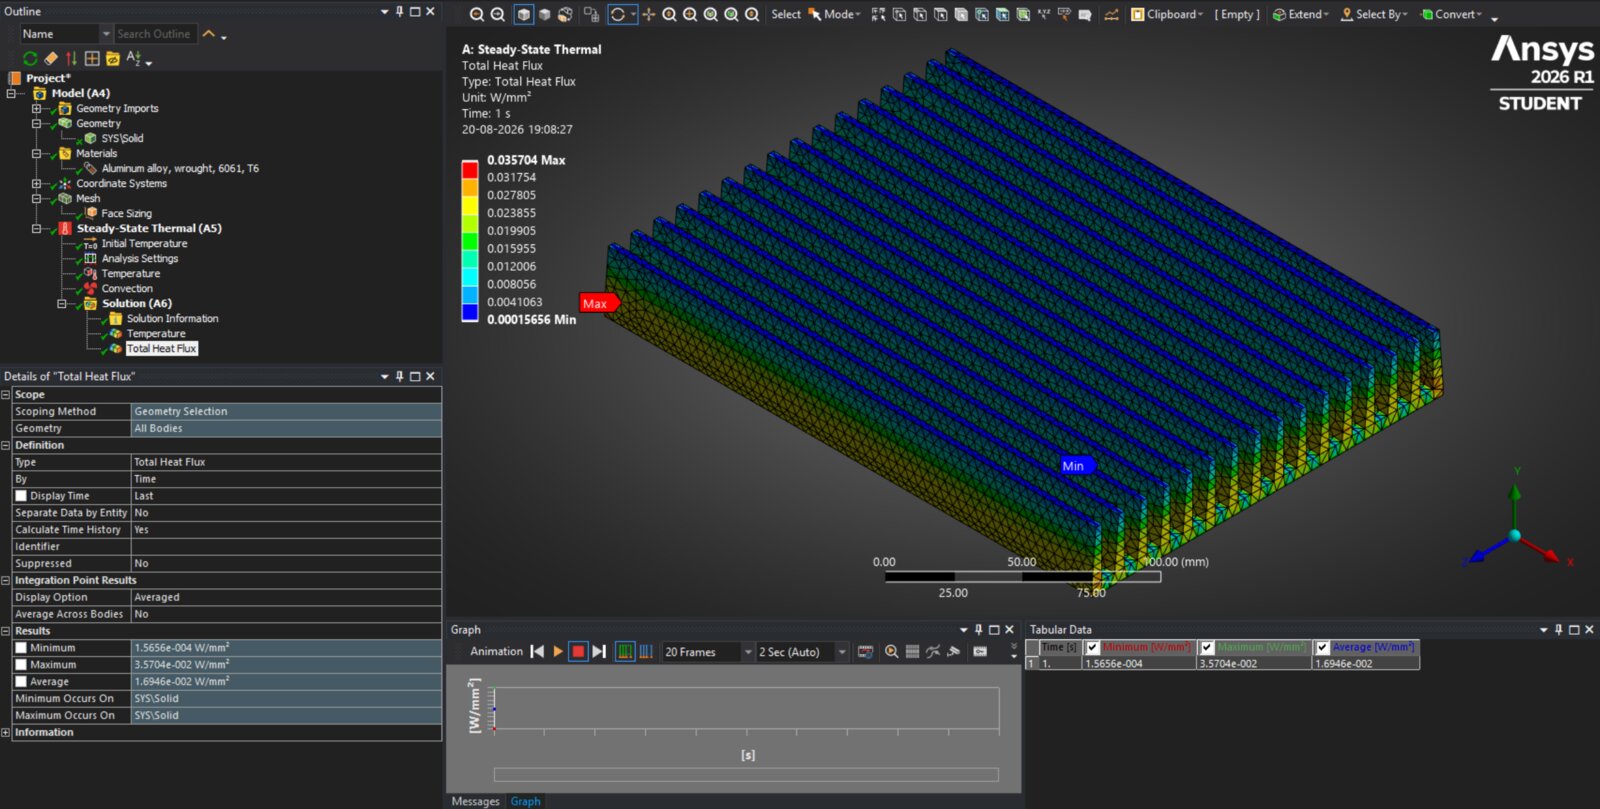Uncheck Average [W/mm²] column in Tabular Data

coord(1322,647)
